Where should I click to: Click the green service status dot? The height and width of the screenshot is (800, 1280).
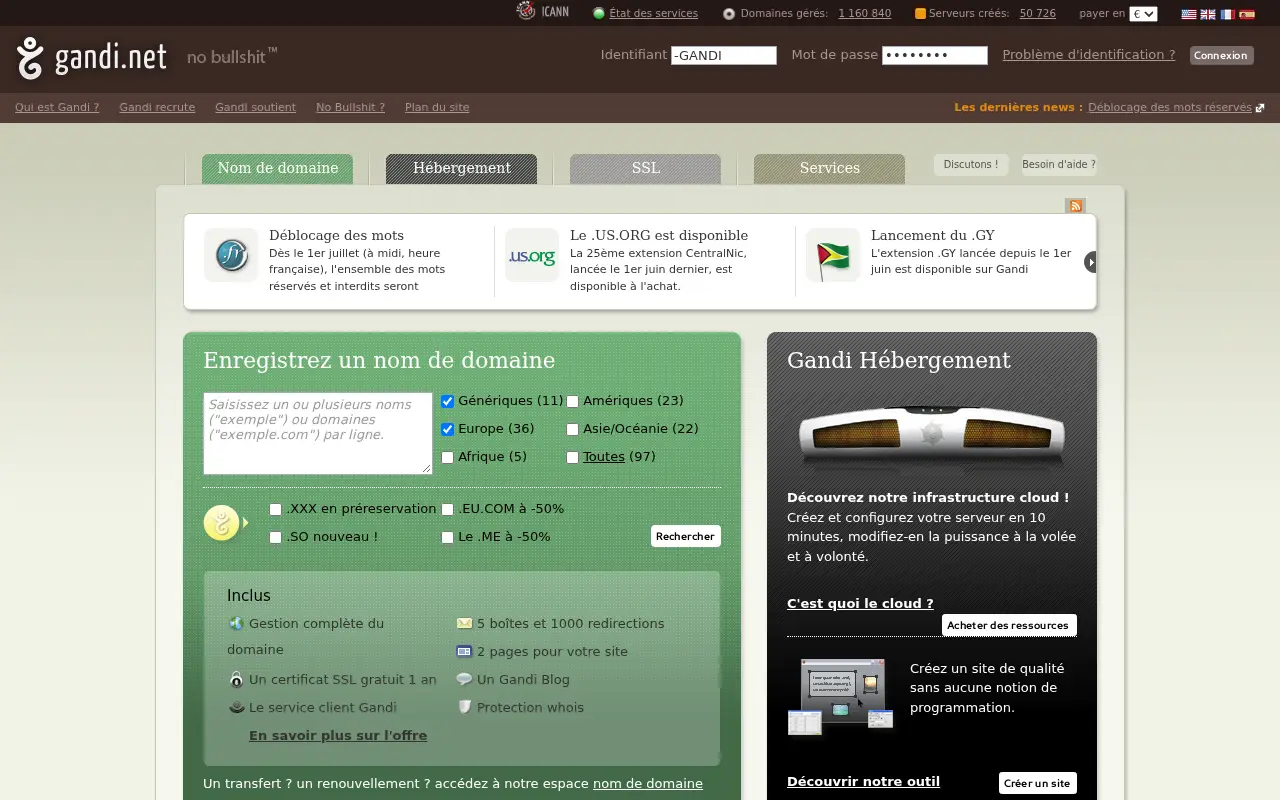(x=599, y=13)
